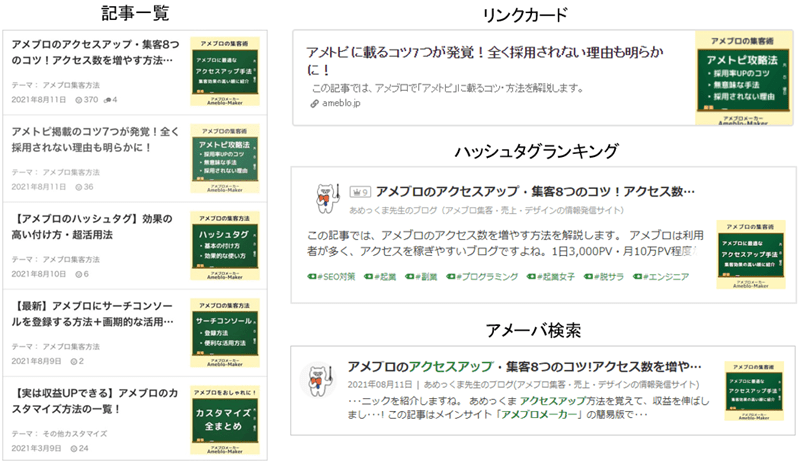Click comment icon beside 4
The image size is (800, 462).
tap(107, 100)
